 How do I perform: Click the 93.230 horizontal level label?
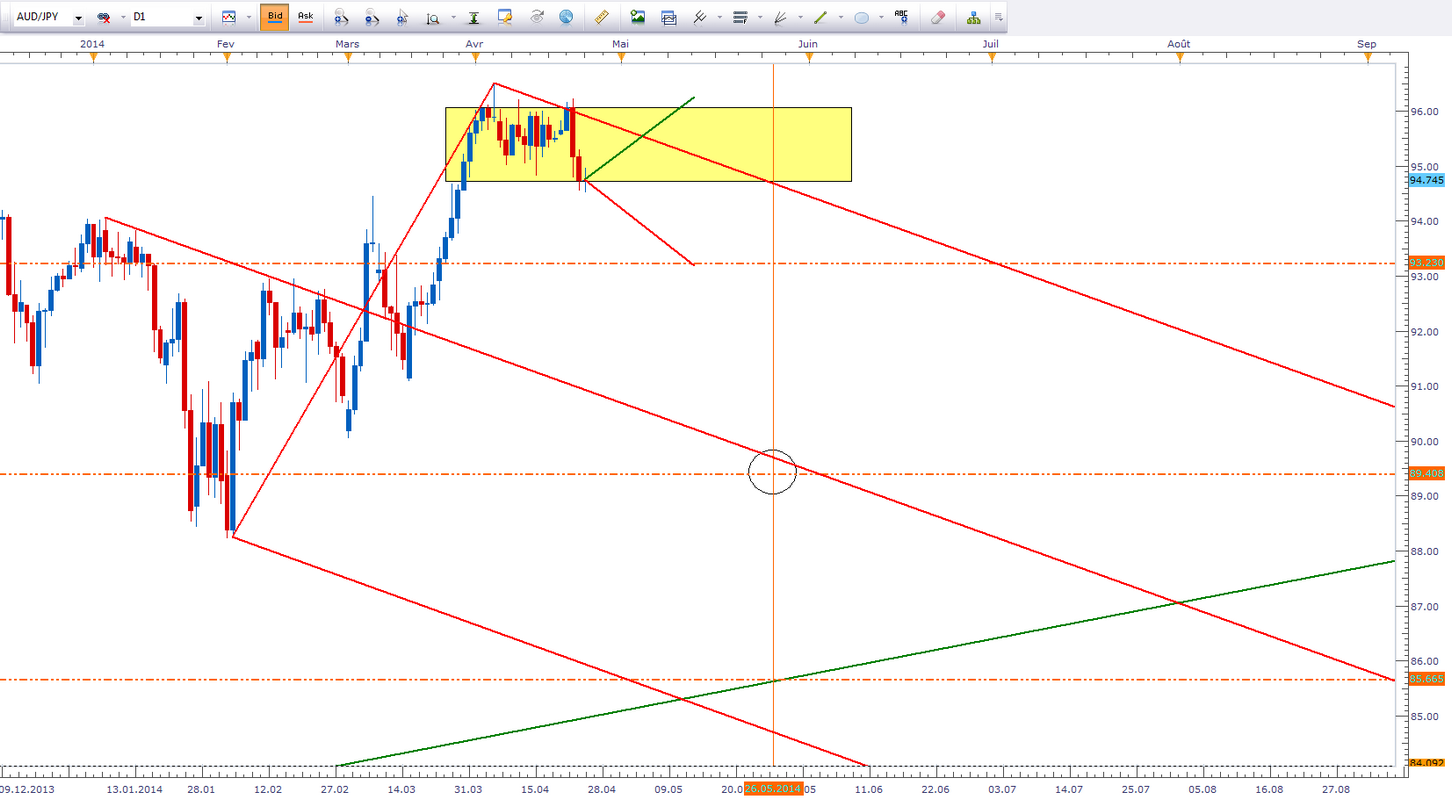tap(1425, 263)
